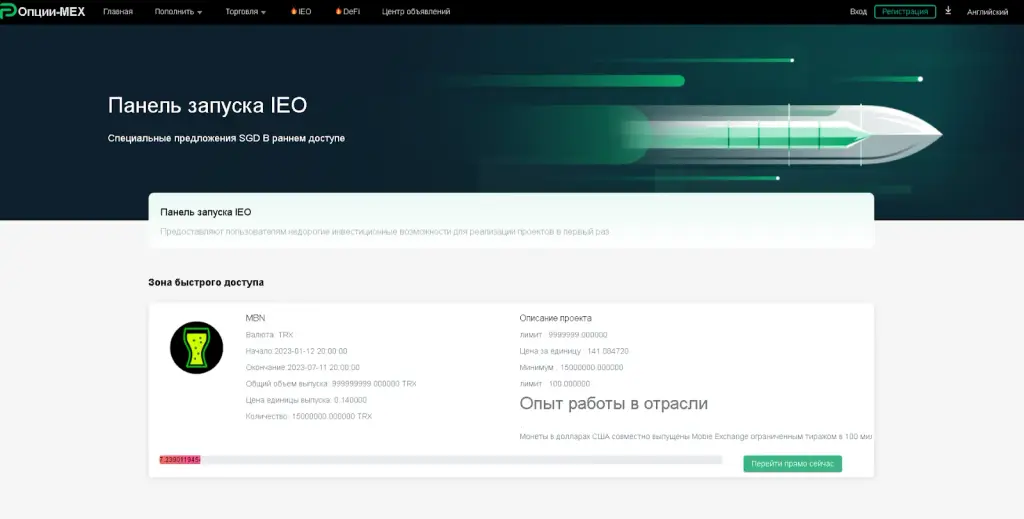
Task: Click the Опции-MEX logo
Action: [42, 11]
